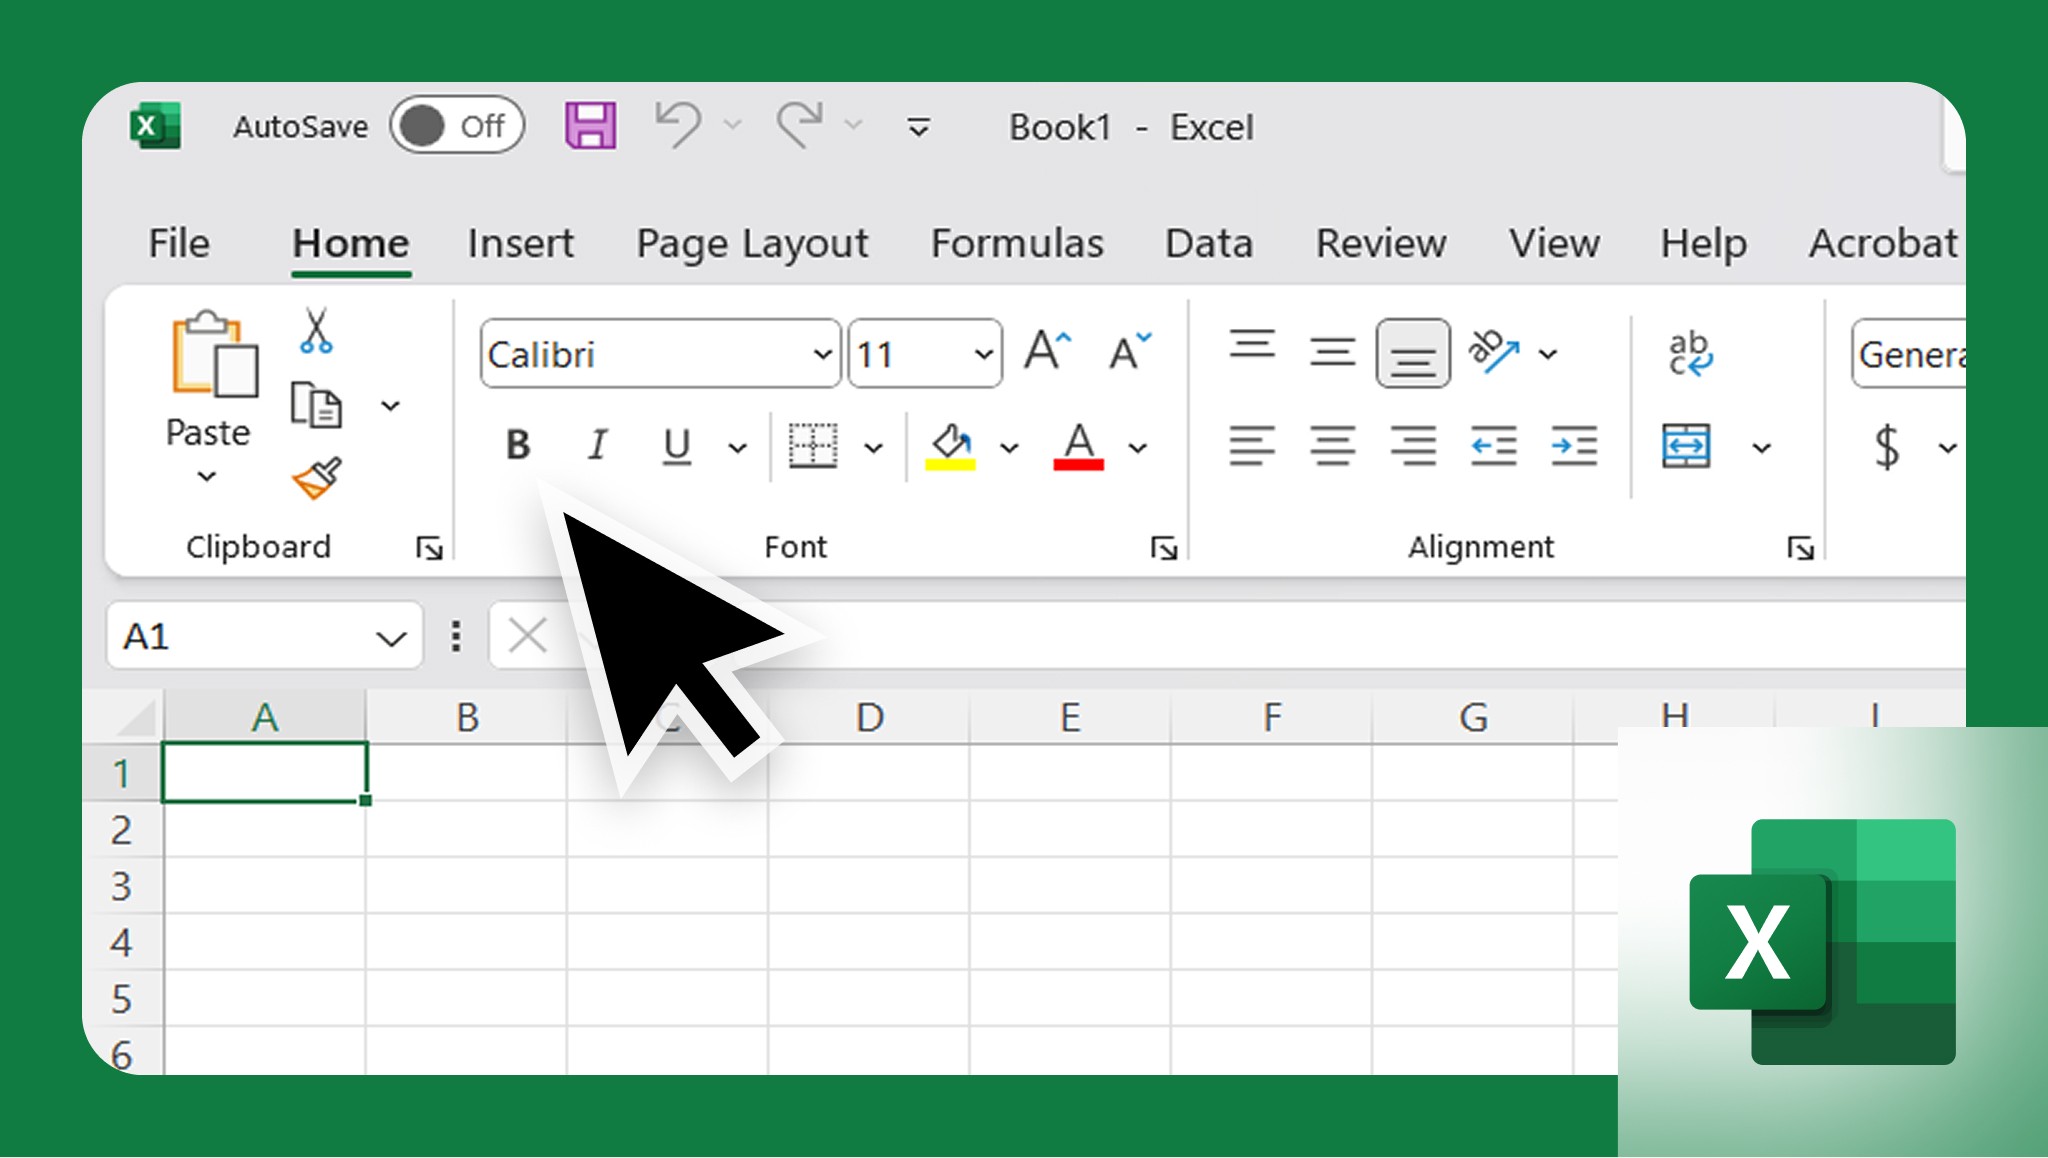
Task: Select the Format Painter brush icon
Action: coord(316,479)
